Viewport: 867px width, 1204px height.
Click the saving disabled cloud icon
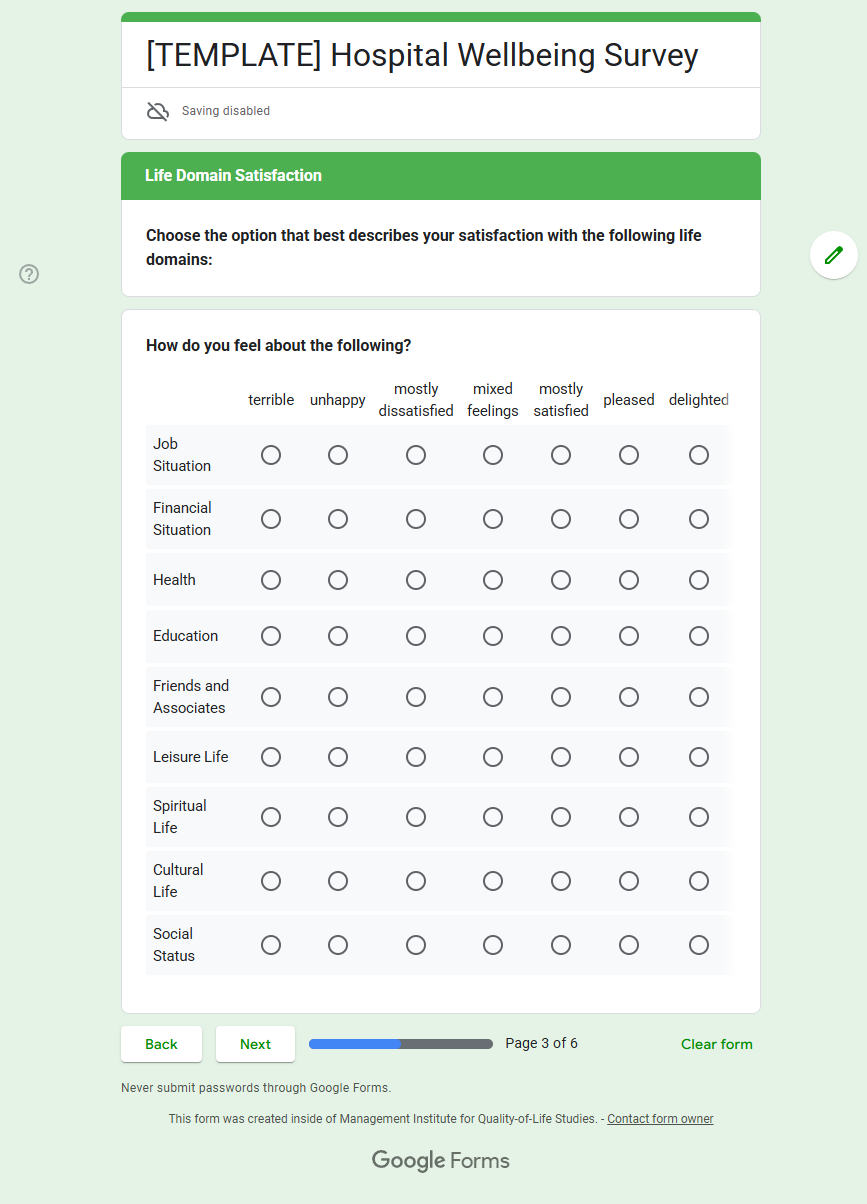click(x=158, y=111)
